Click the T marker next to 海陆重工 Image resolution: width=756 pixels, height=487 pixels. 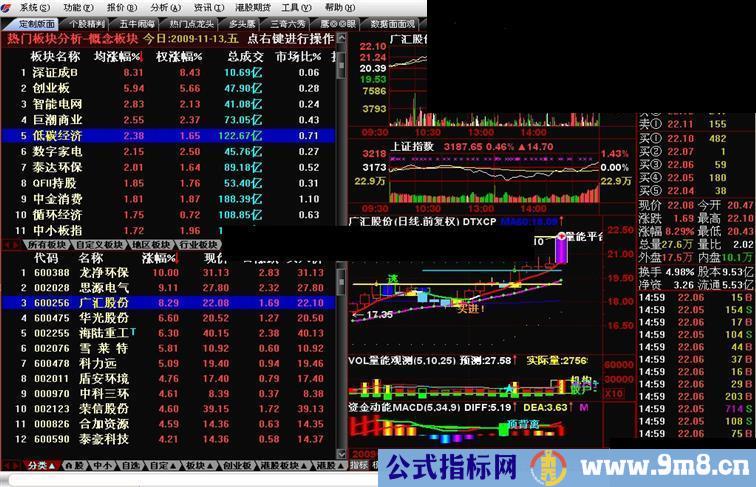click(x=131, y=333)
